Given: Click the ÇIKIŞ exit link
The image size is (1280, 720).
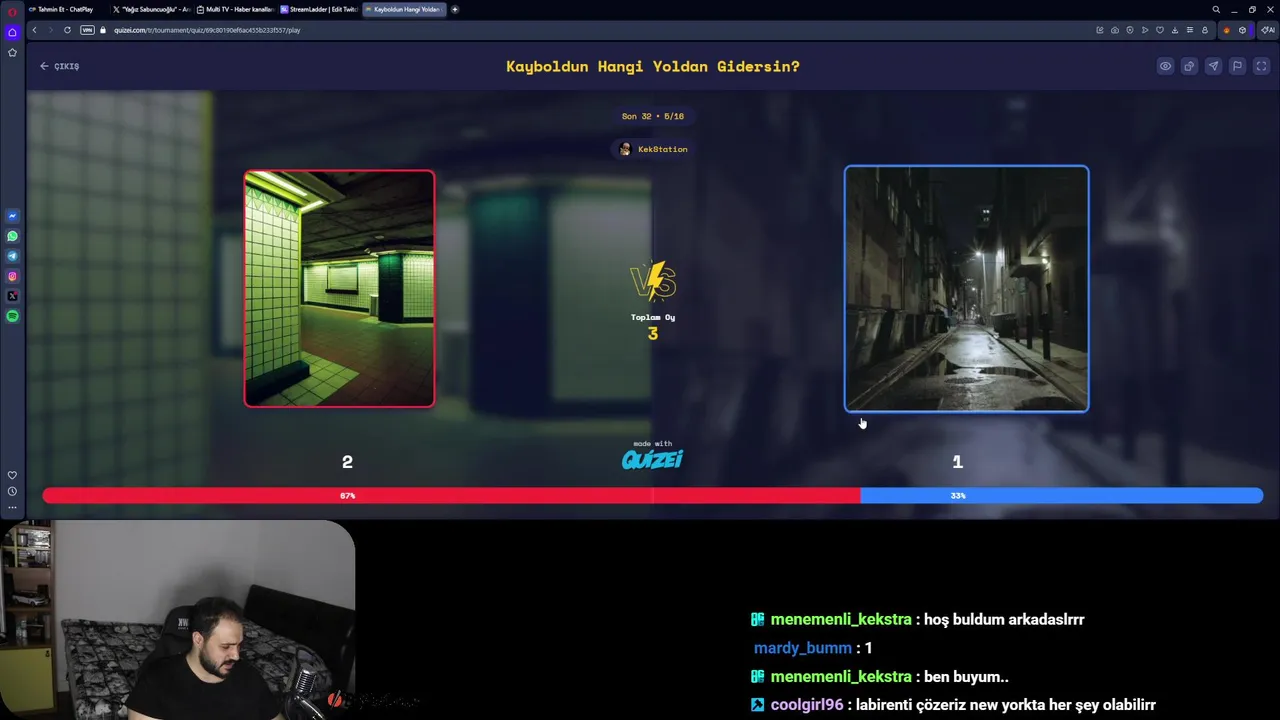Looking at the screenshot, I should [59, 66].
